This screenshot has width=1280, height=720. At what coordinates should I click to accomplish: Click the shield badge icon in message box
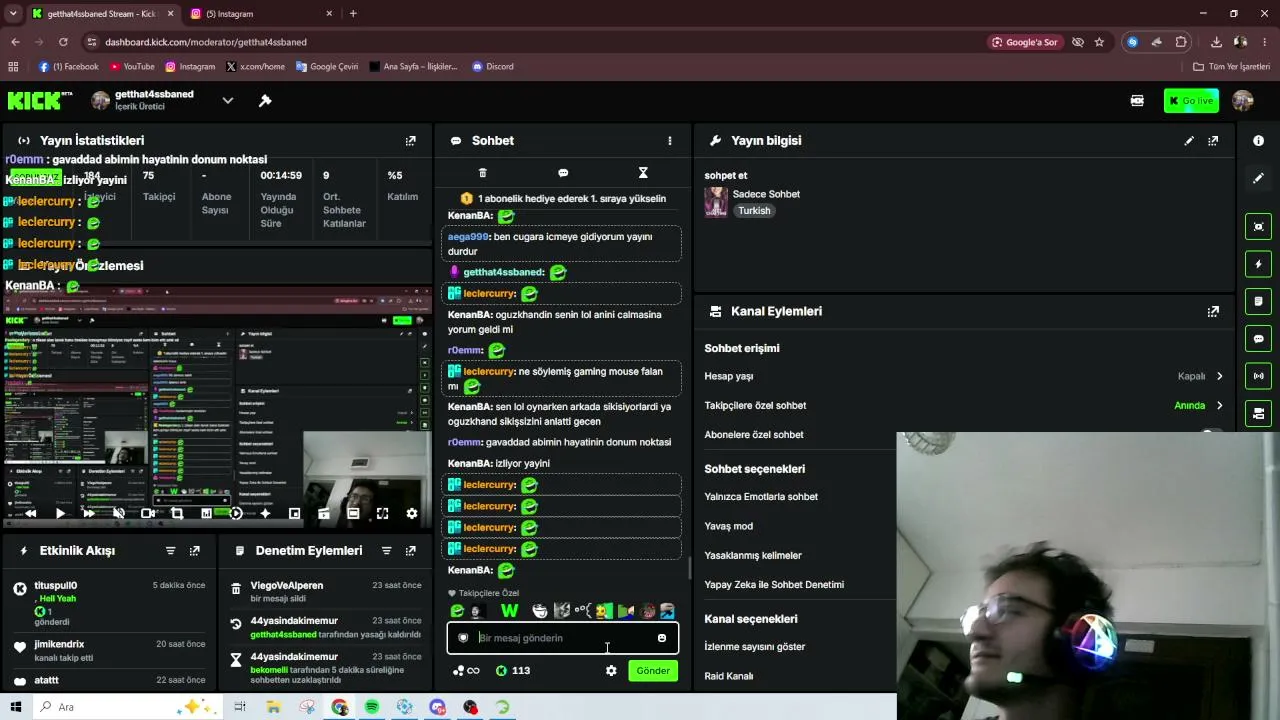coord(463,638)
